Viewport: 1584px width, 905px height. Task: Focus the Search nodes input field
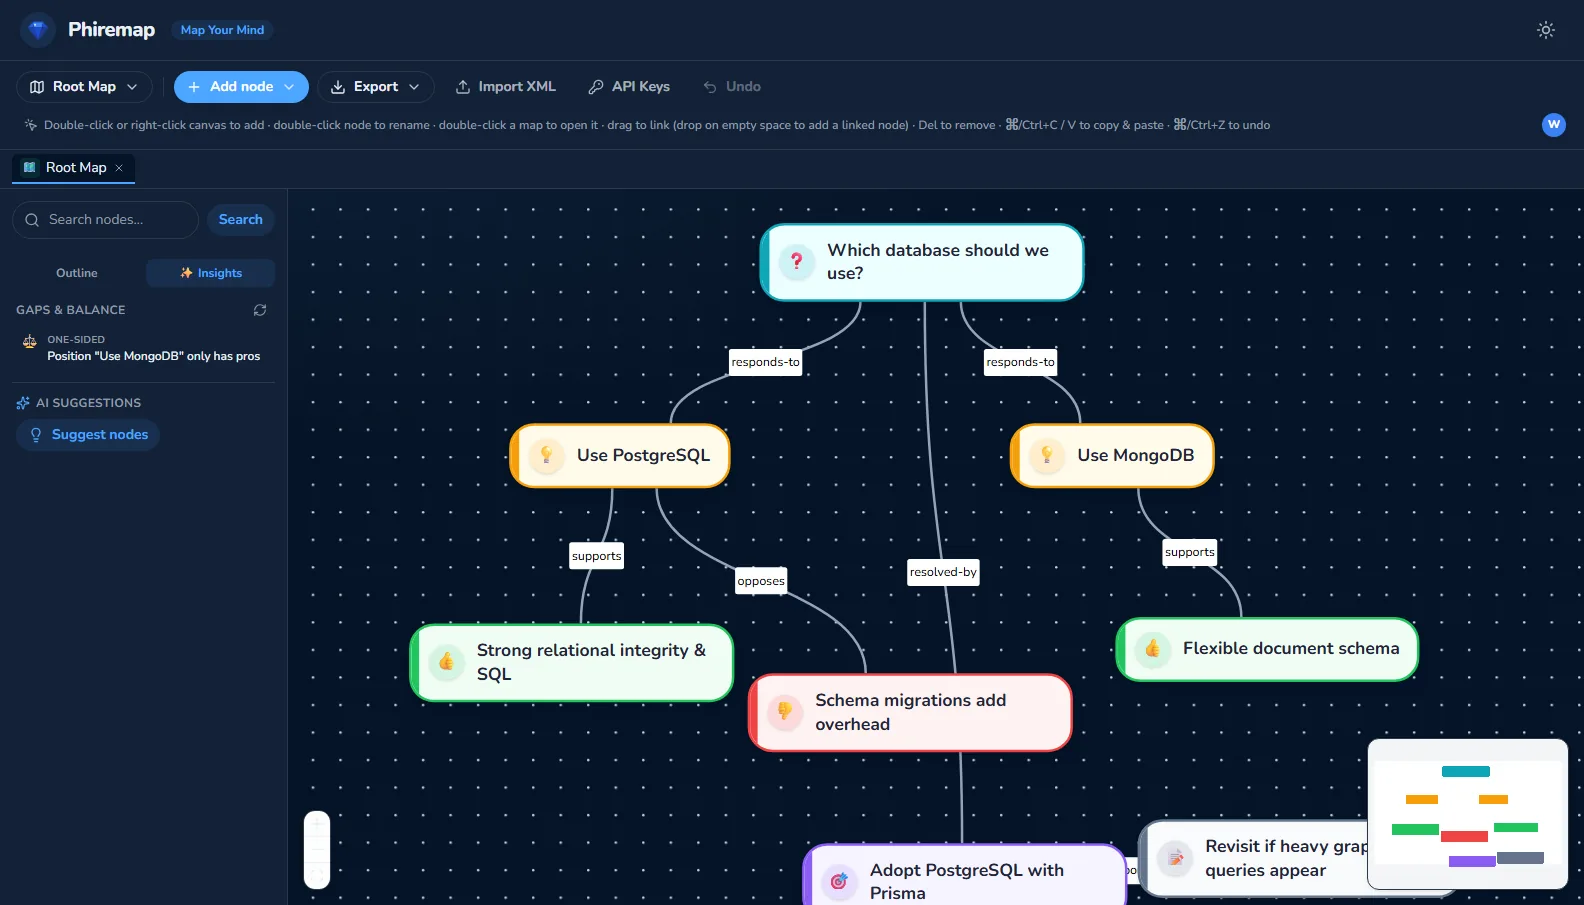tap(105, 220)
